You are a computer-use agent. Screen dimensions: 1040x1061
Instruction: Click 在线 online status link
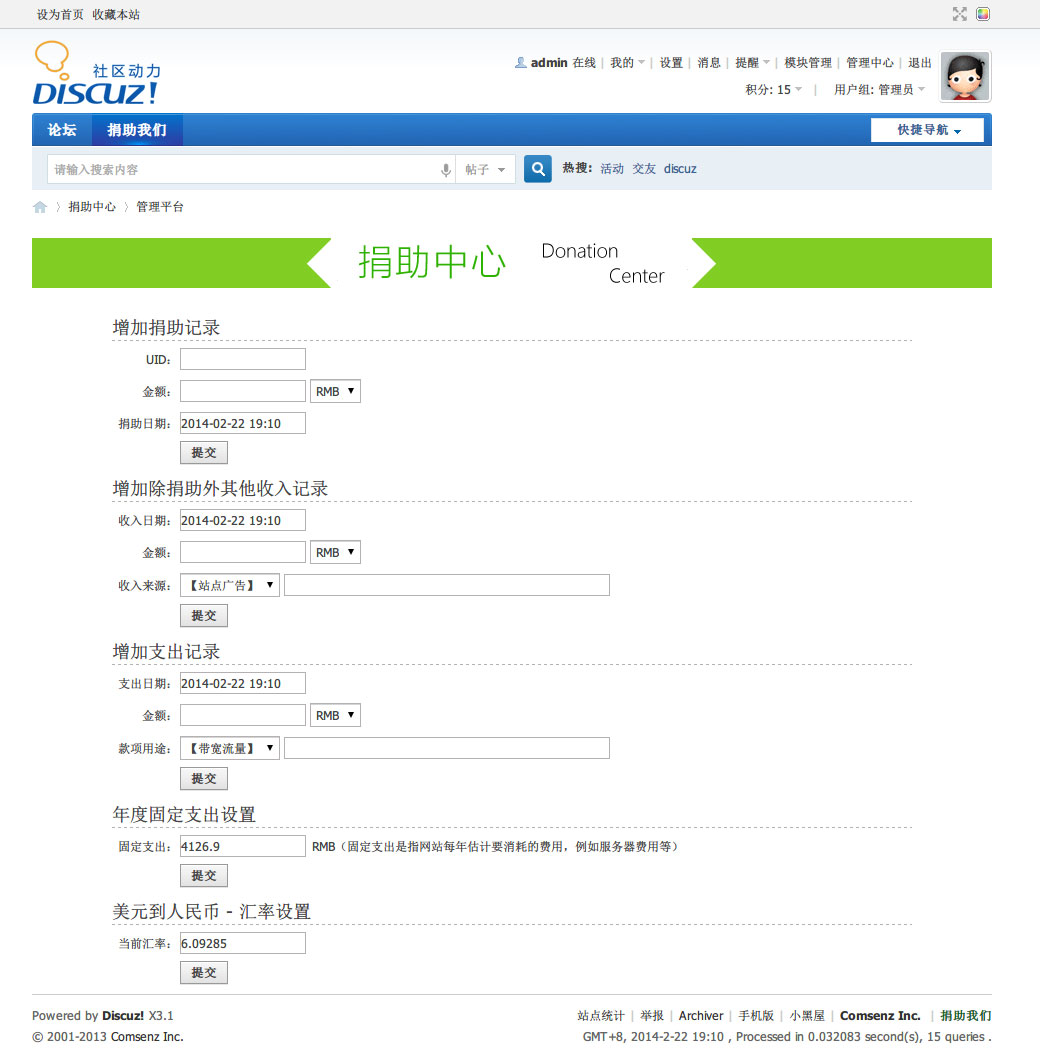584,63
